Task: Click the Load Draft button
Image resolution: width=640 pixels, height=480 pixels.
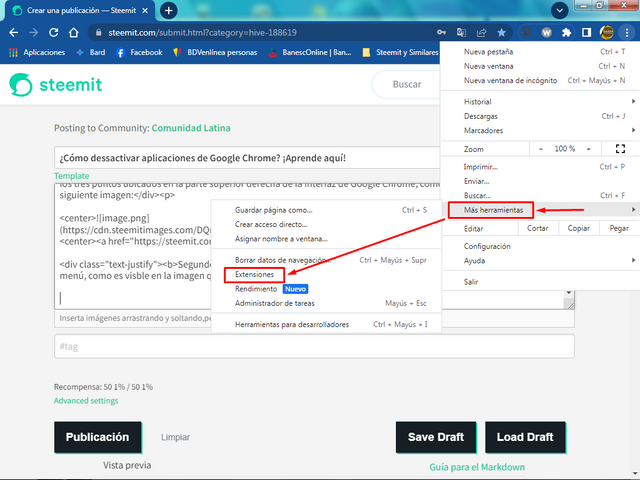Action: click(525, 437)
